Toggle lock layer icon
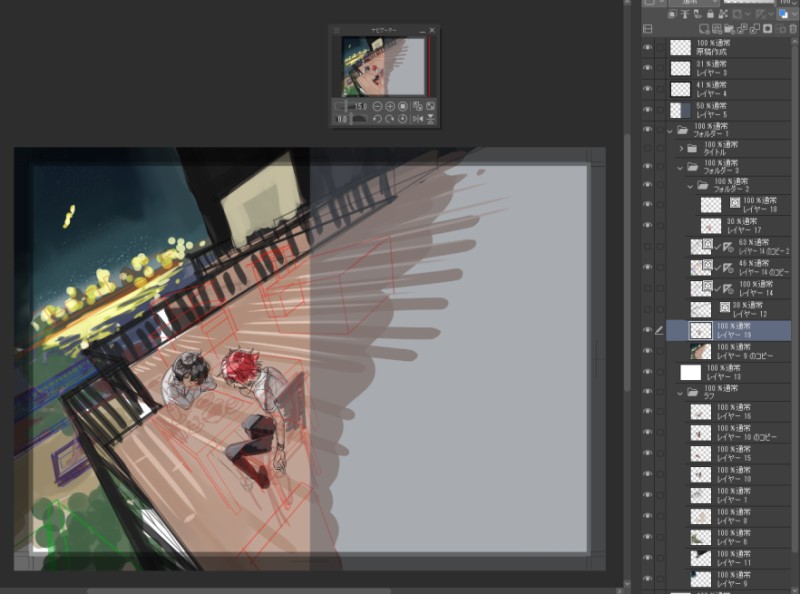Image resolution: width=800 pixels, height=594 pixels. [x=710, y=14]
